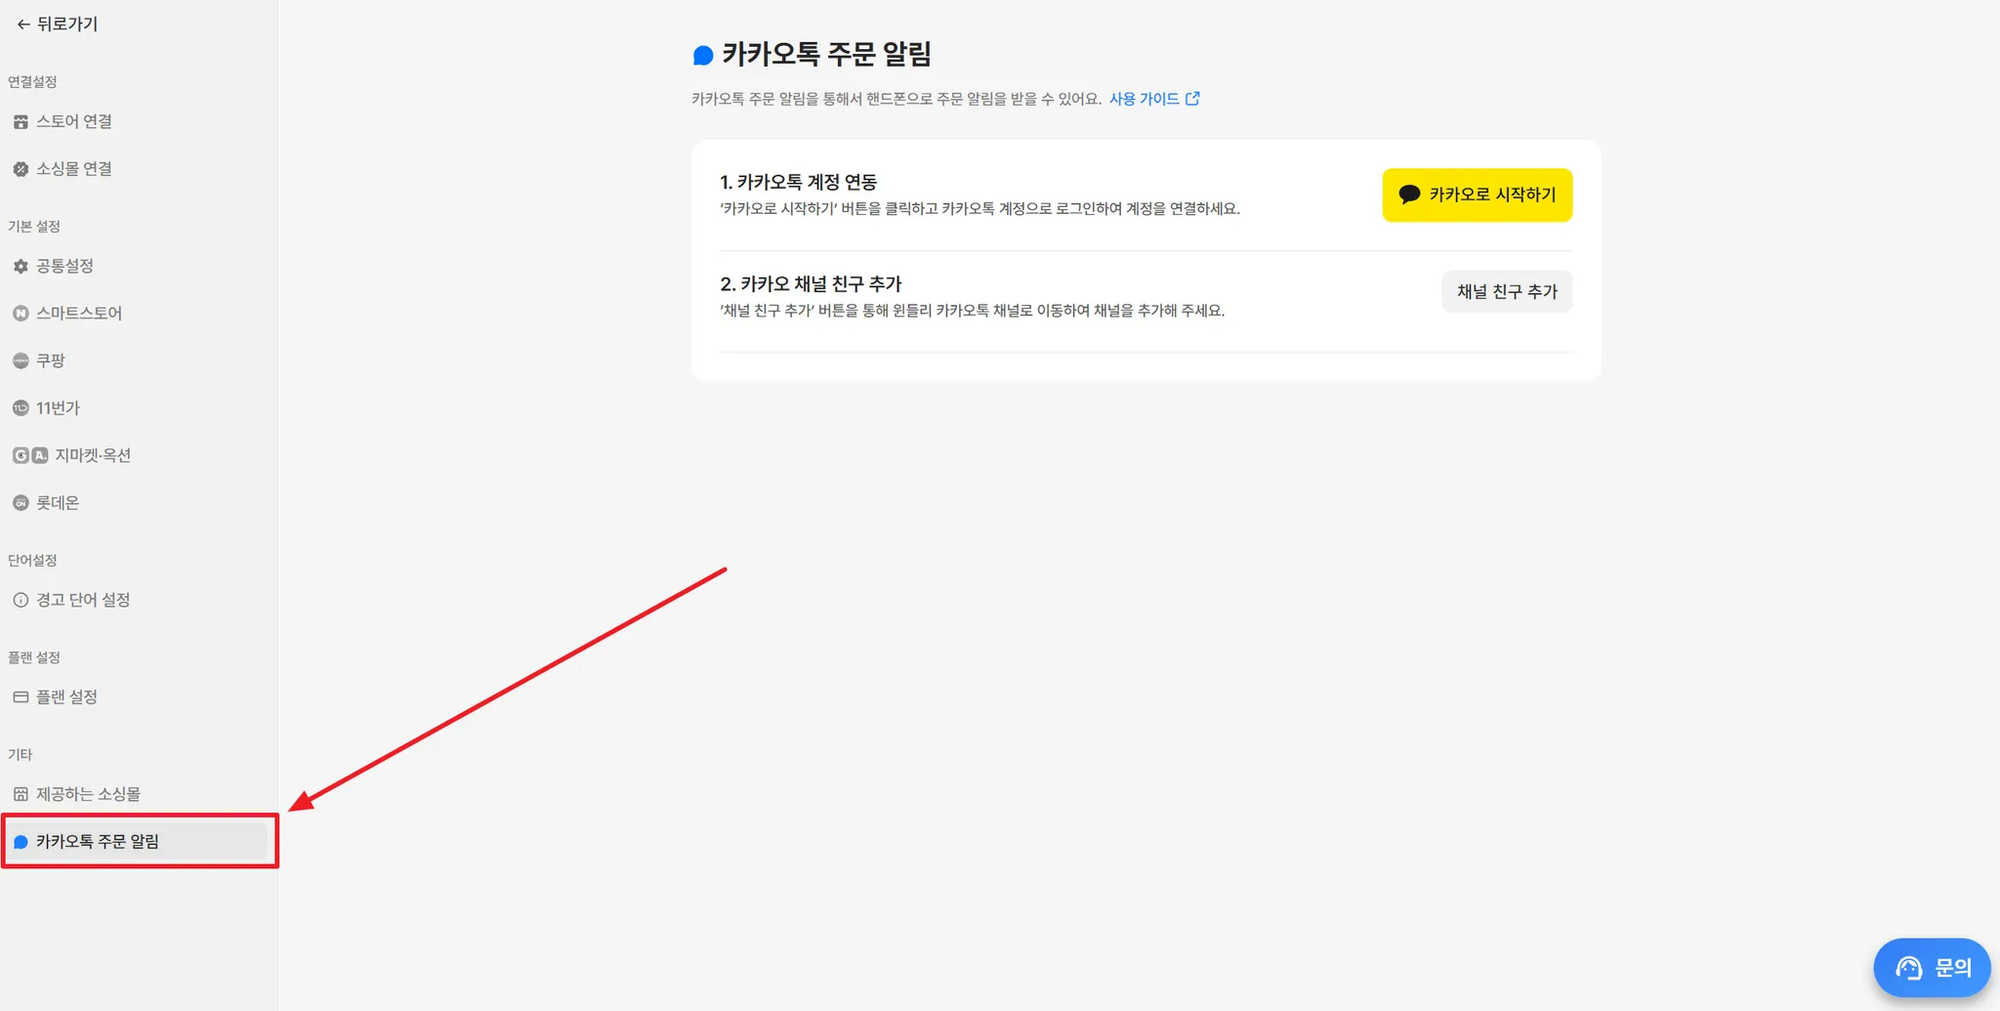Select the 스마트스토어 icon in the sidebar
This screenshot has width=2000, height=1011.
tap(21, 312)
